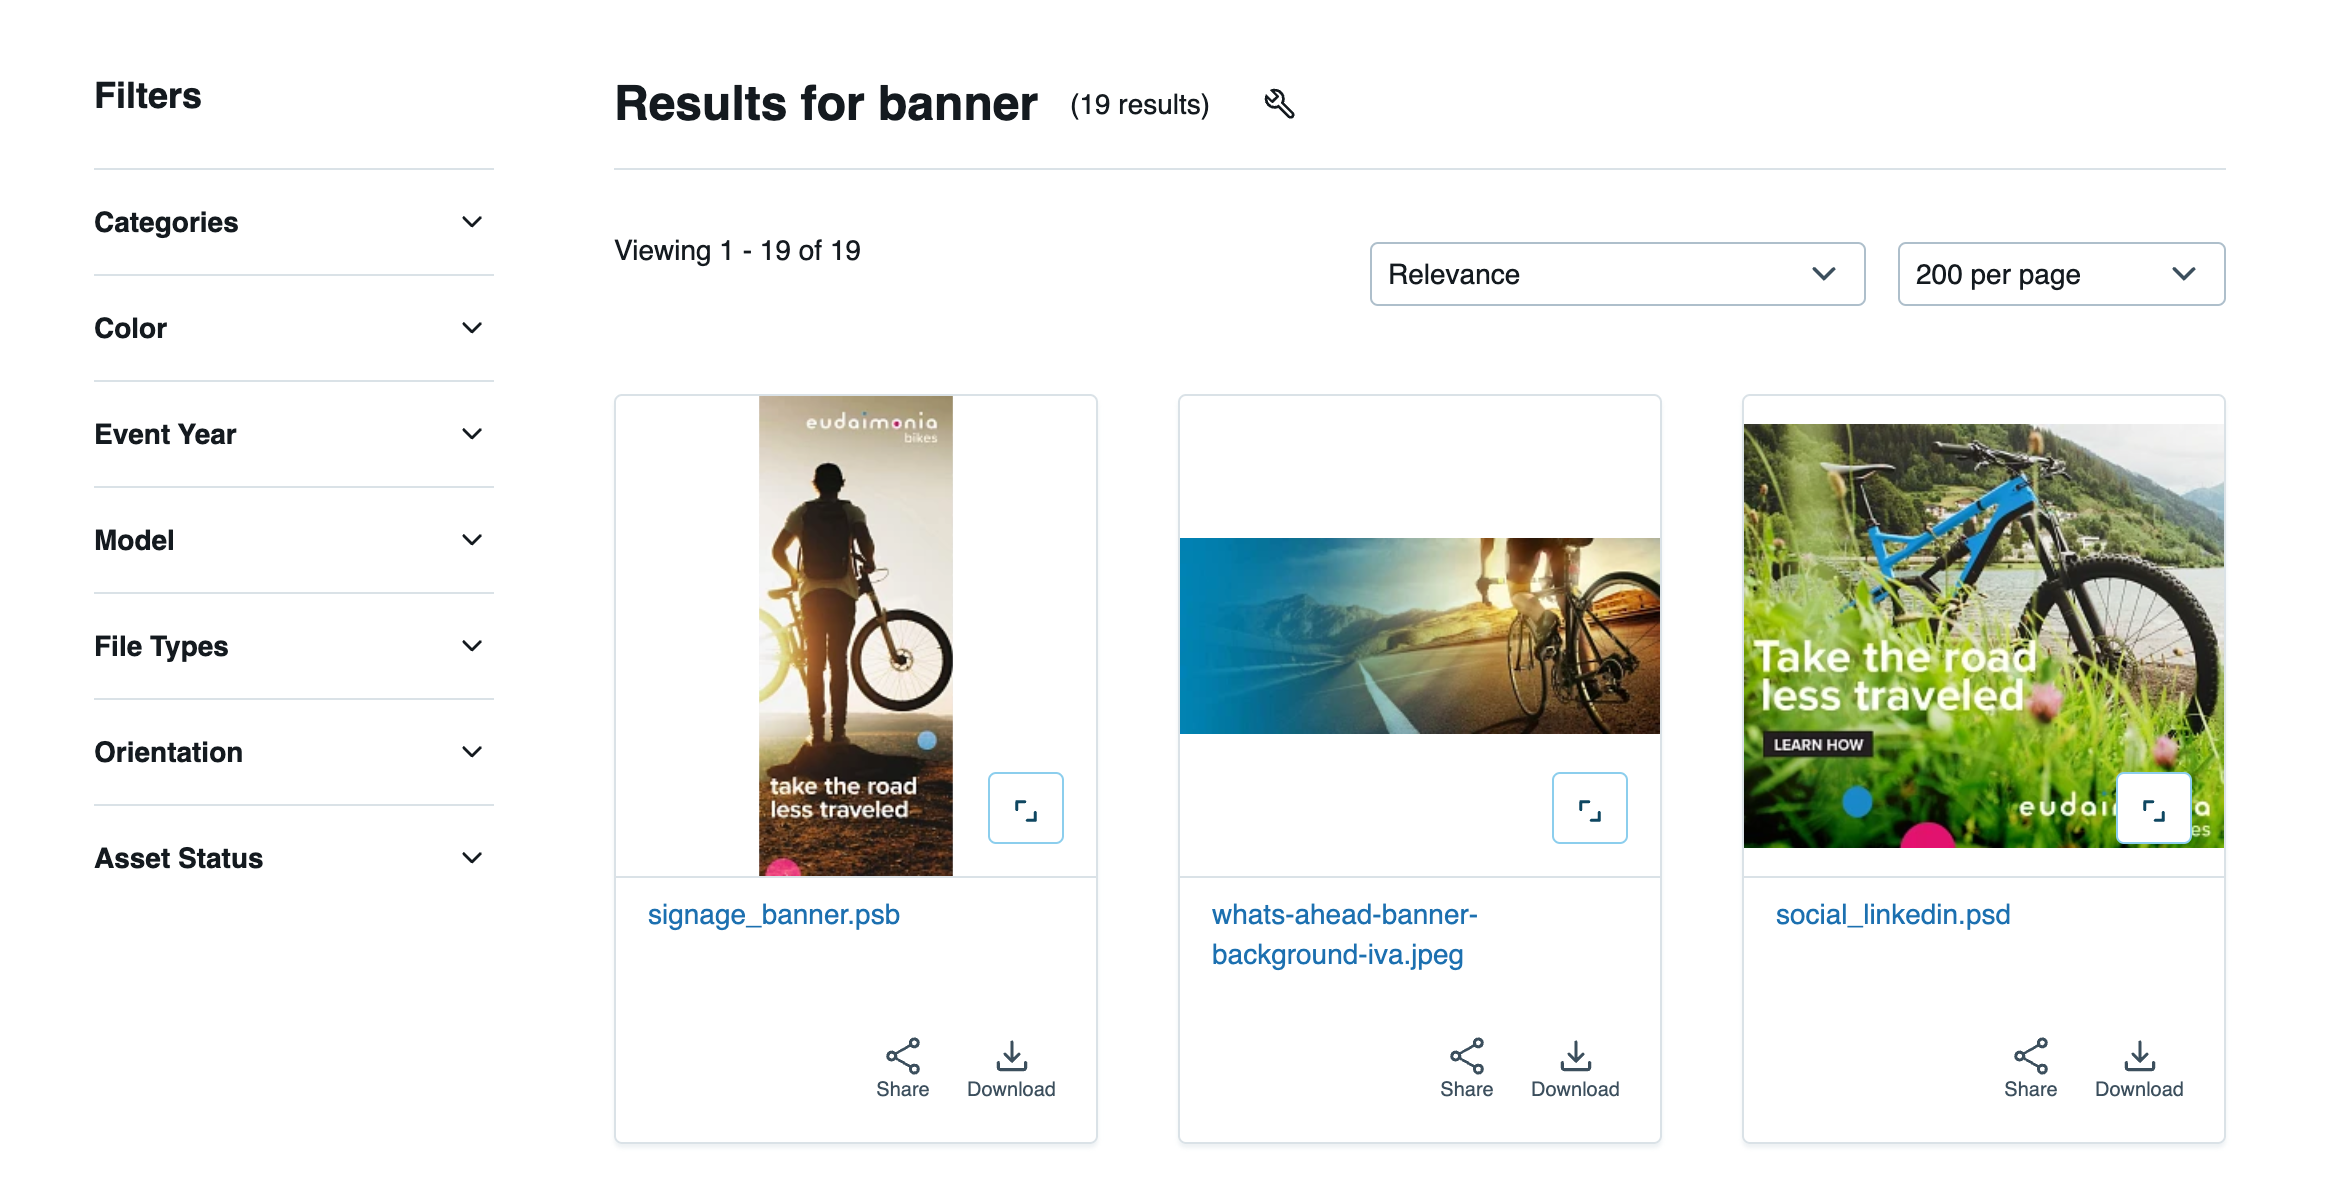Viewport: 2334px width, 1182px height.
Task: Expand preview of whats-ahead-banner-background-iva.jpeg
Action: pos(1589,808)
